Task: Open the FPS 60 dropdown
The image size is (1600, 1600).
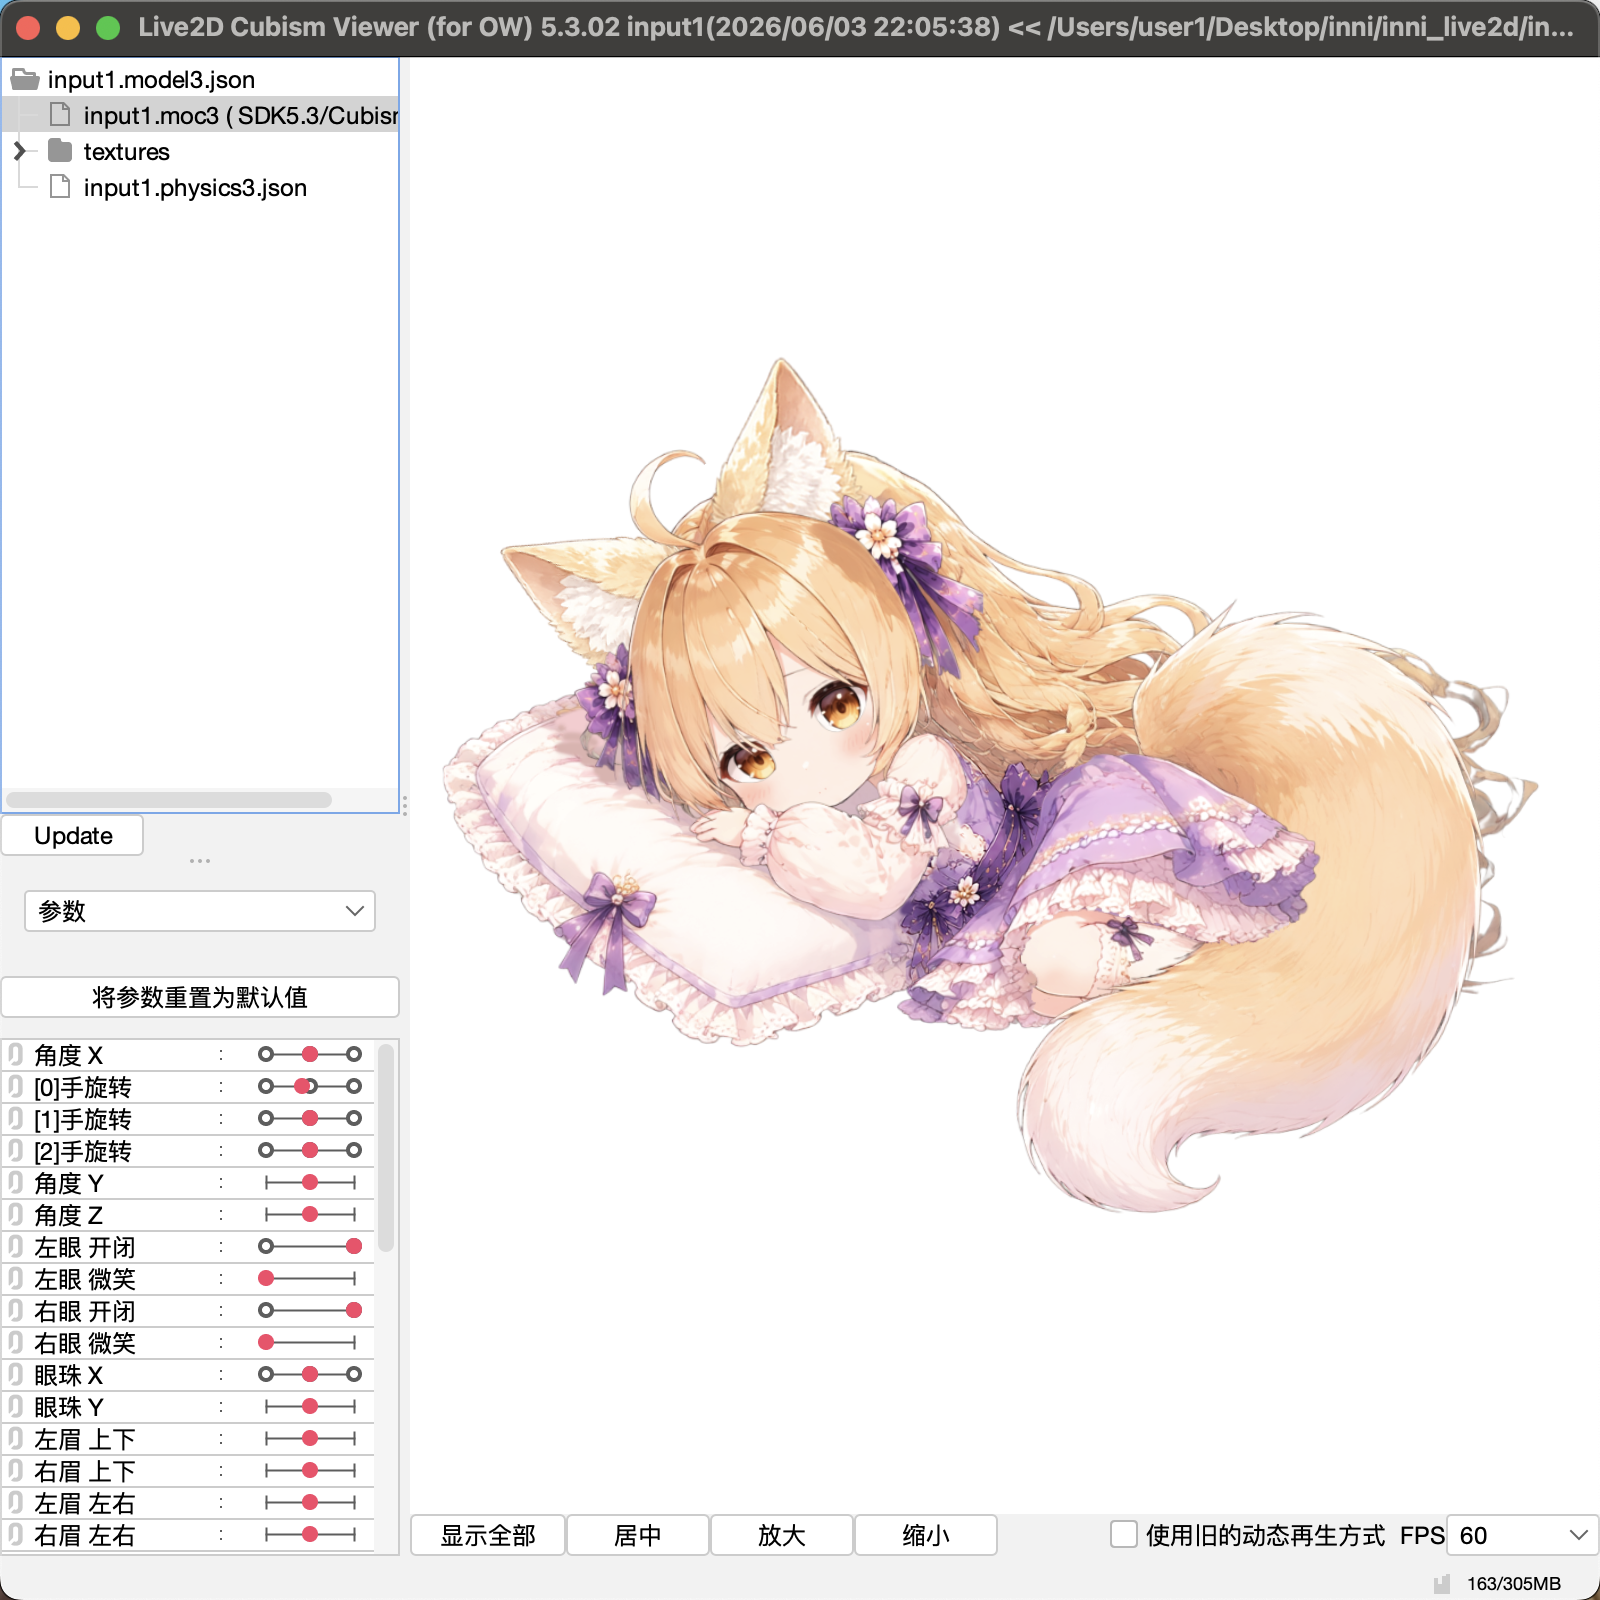Action: (1522, 1535)
